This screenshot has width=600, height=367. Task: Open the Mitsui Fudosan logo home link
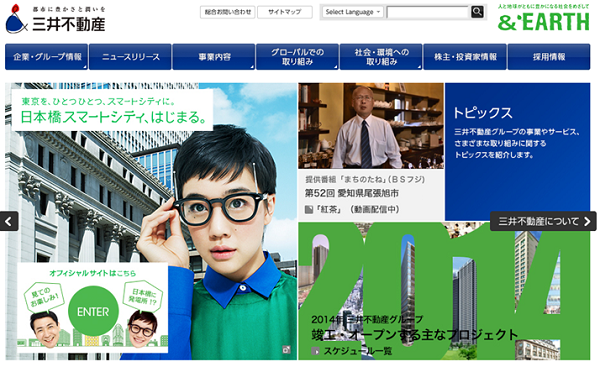55,19
